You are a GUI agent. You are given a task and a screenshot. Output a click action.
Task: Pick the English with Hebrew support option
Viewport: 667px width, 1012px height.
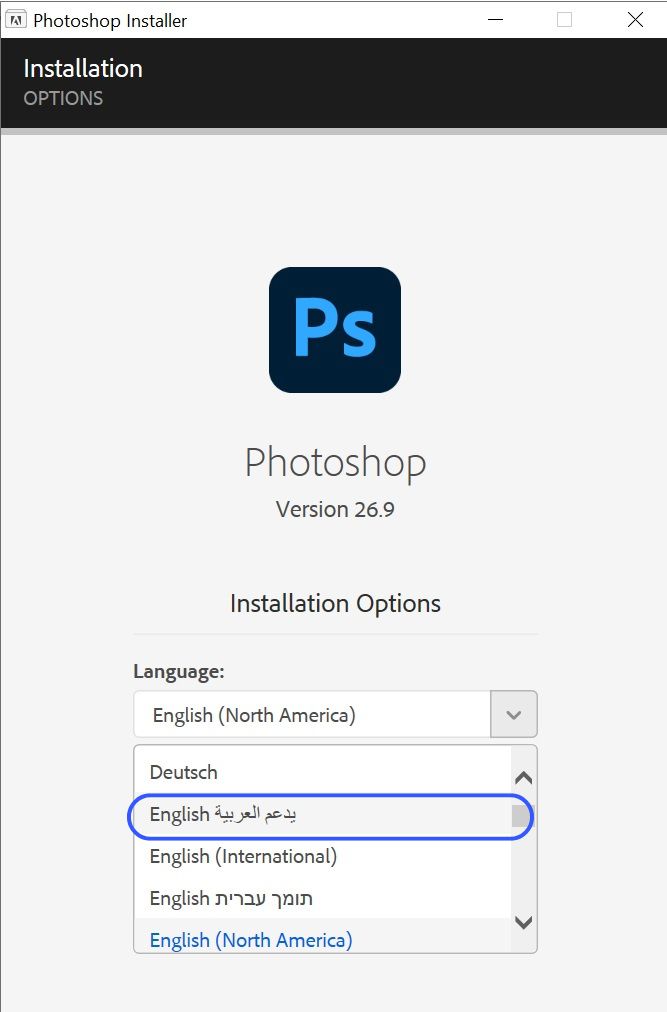tap(323, 898)
